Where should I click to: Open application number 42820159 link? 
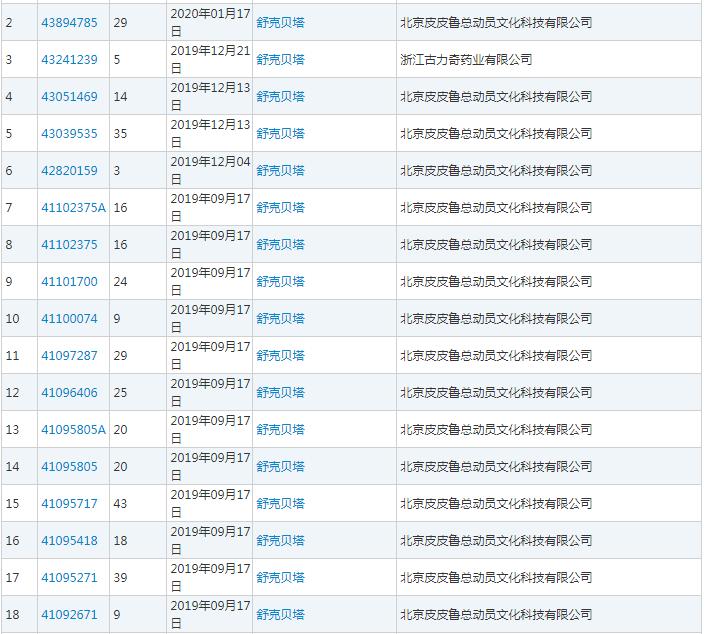(69, 170)
